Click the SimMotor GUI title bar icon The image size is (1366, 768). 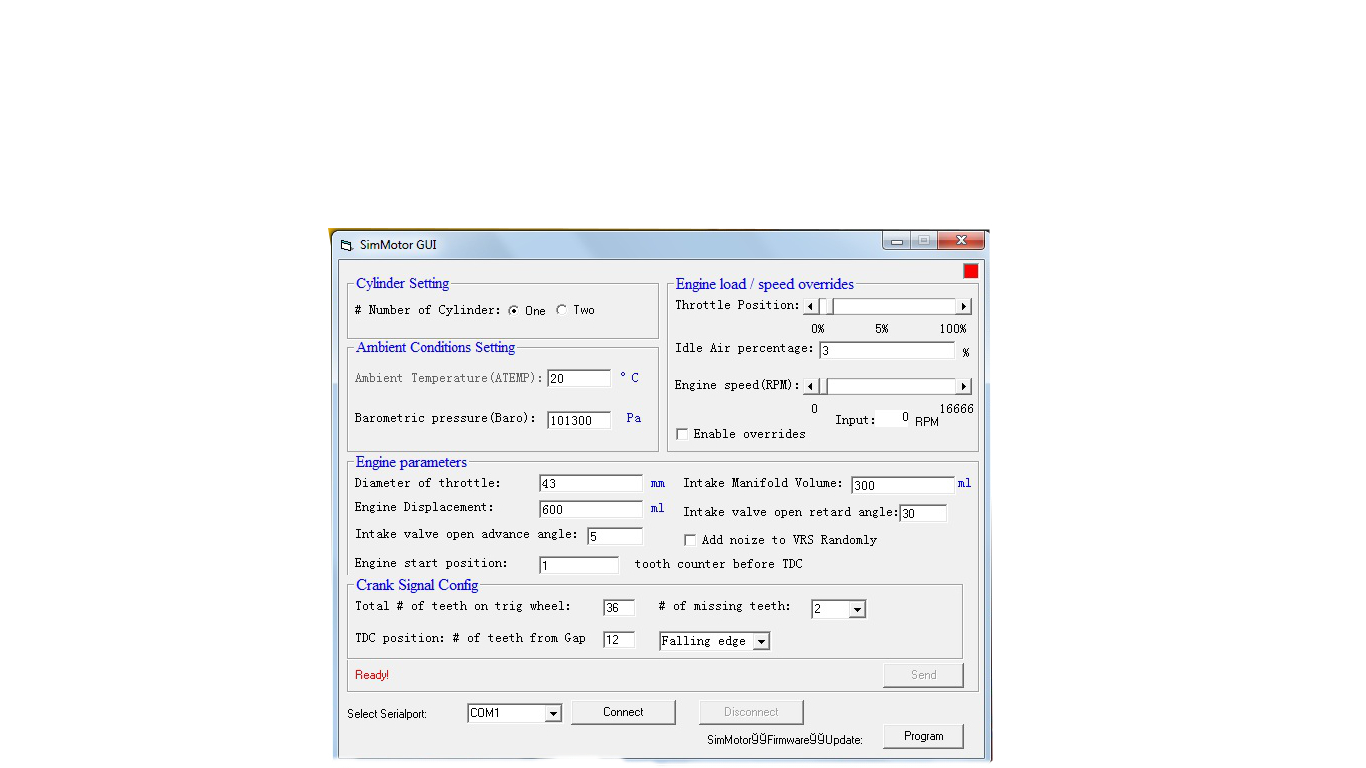pyautogui.click(x=347, y=245)
